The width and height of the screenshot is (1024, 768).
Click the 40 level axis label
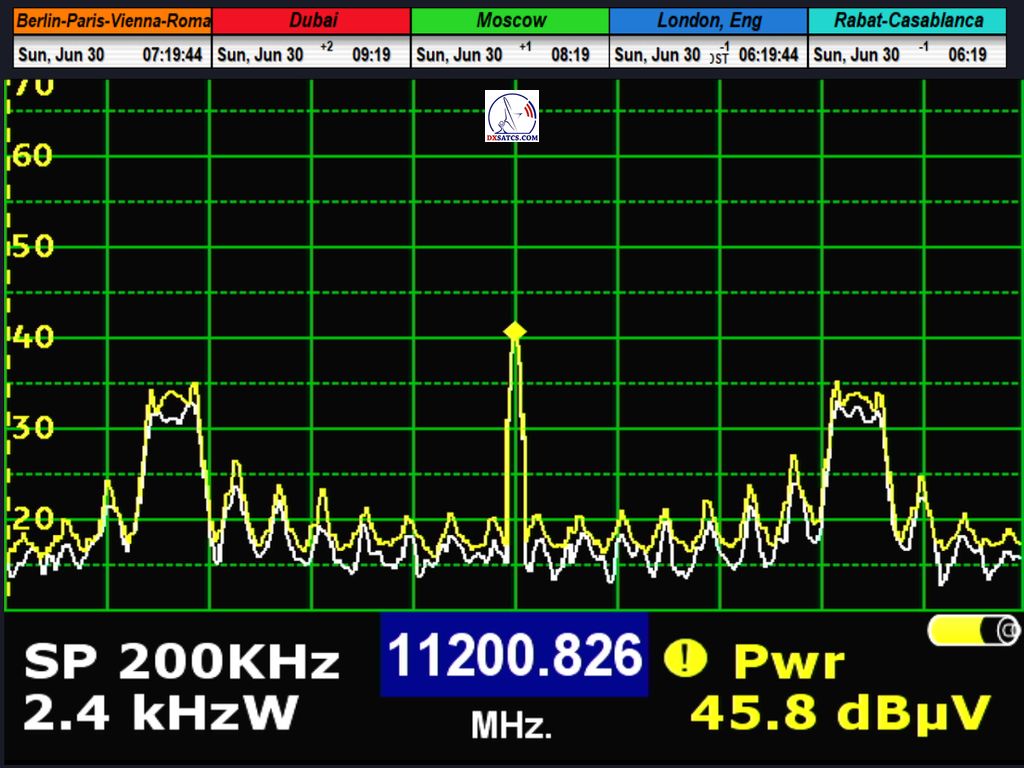pyautogui.click(x=32, y=337)
